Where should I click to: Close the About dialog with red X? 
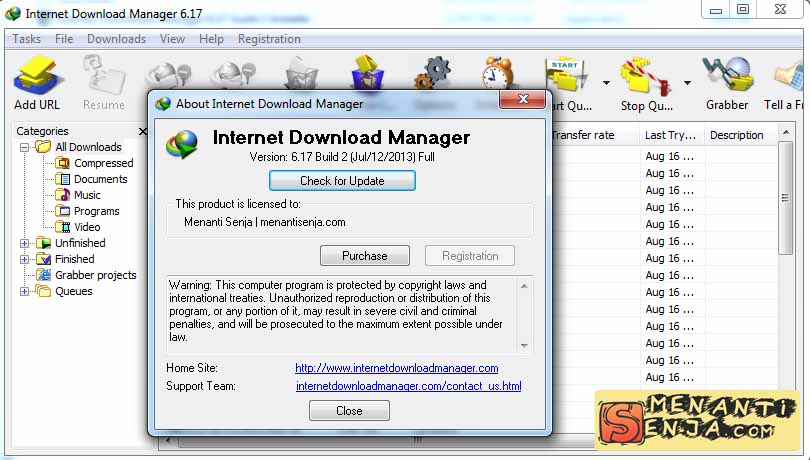[522, 99]
